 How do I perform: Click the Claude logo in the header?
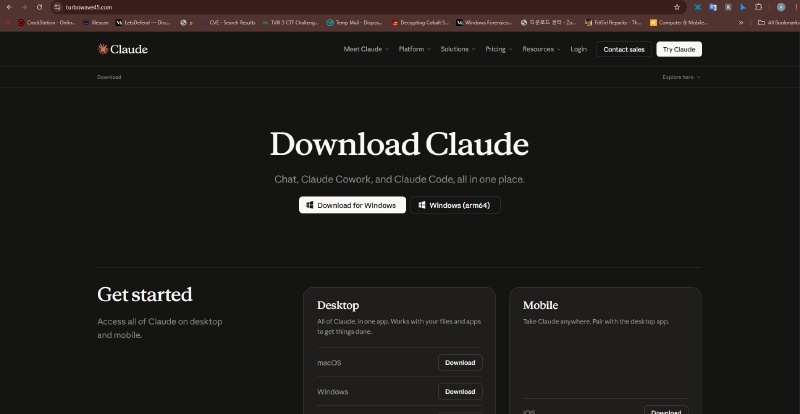[122, 49]
